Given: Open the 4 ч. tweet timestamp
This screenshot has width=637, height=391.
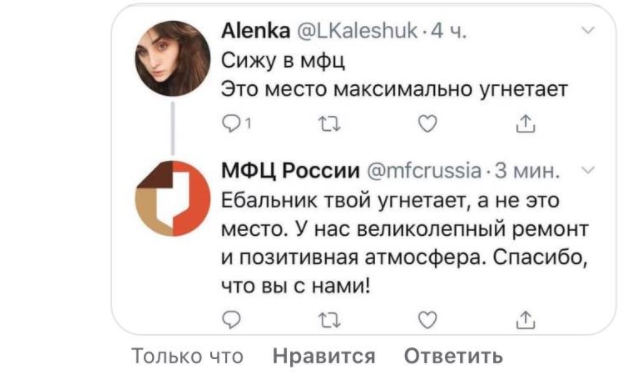Looking at the screenshot, I should coord(448,30).
